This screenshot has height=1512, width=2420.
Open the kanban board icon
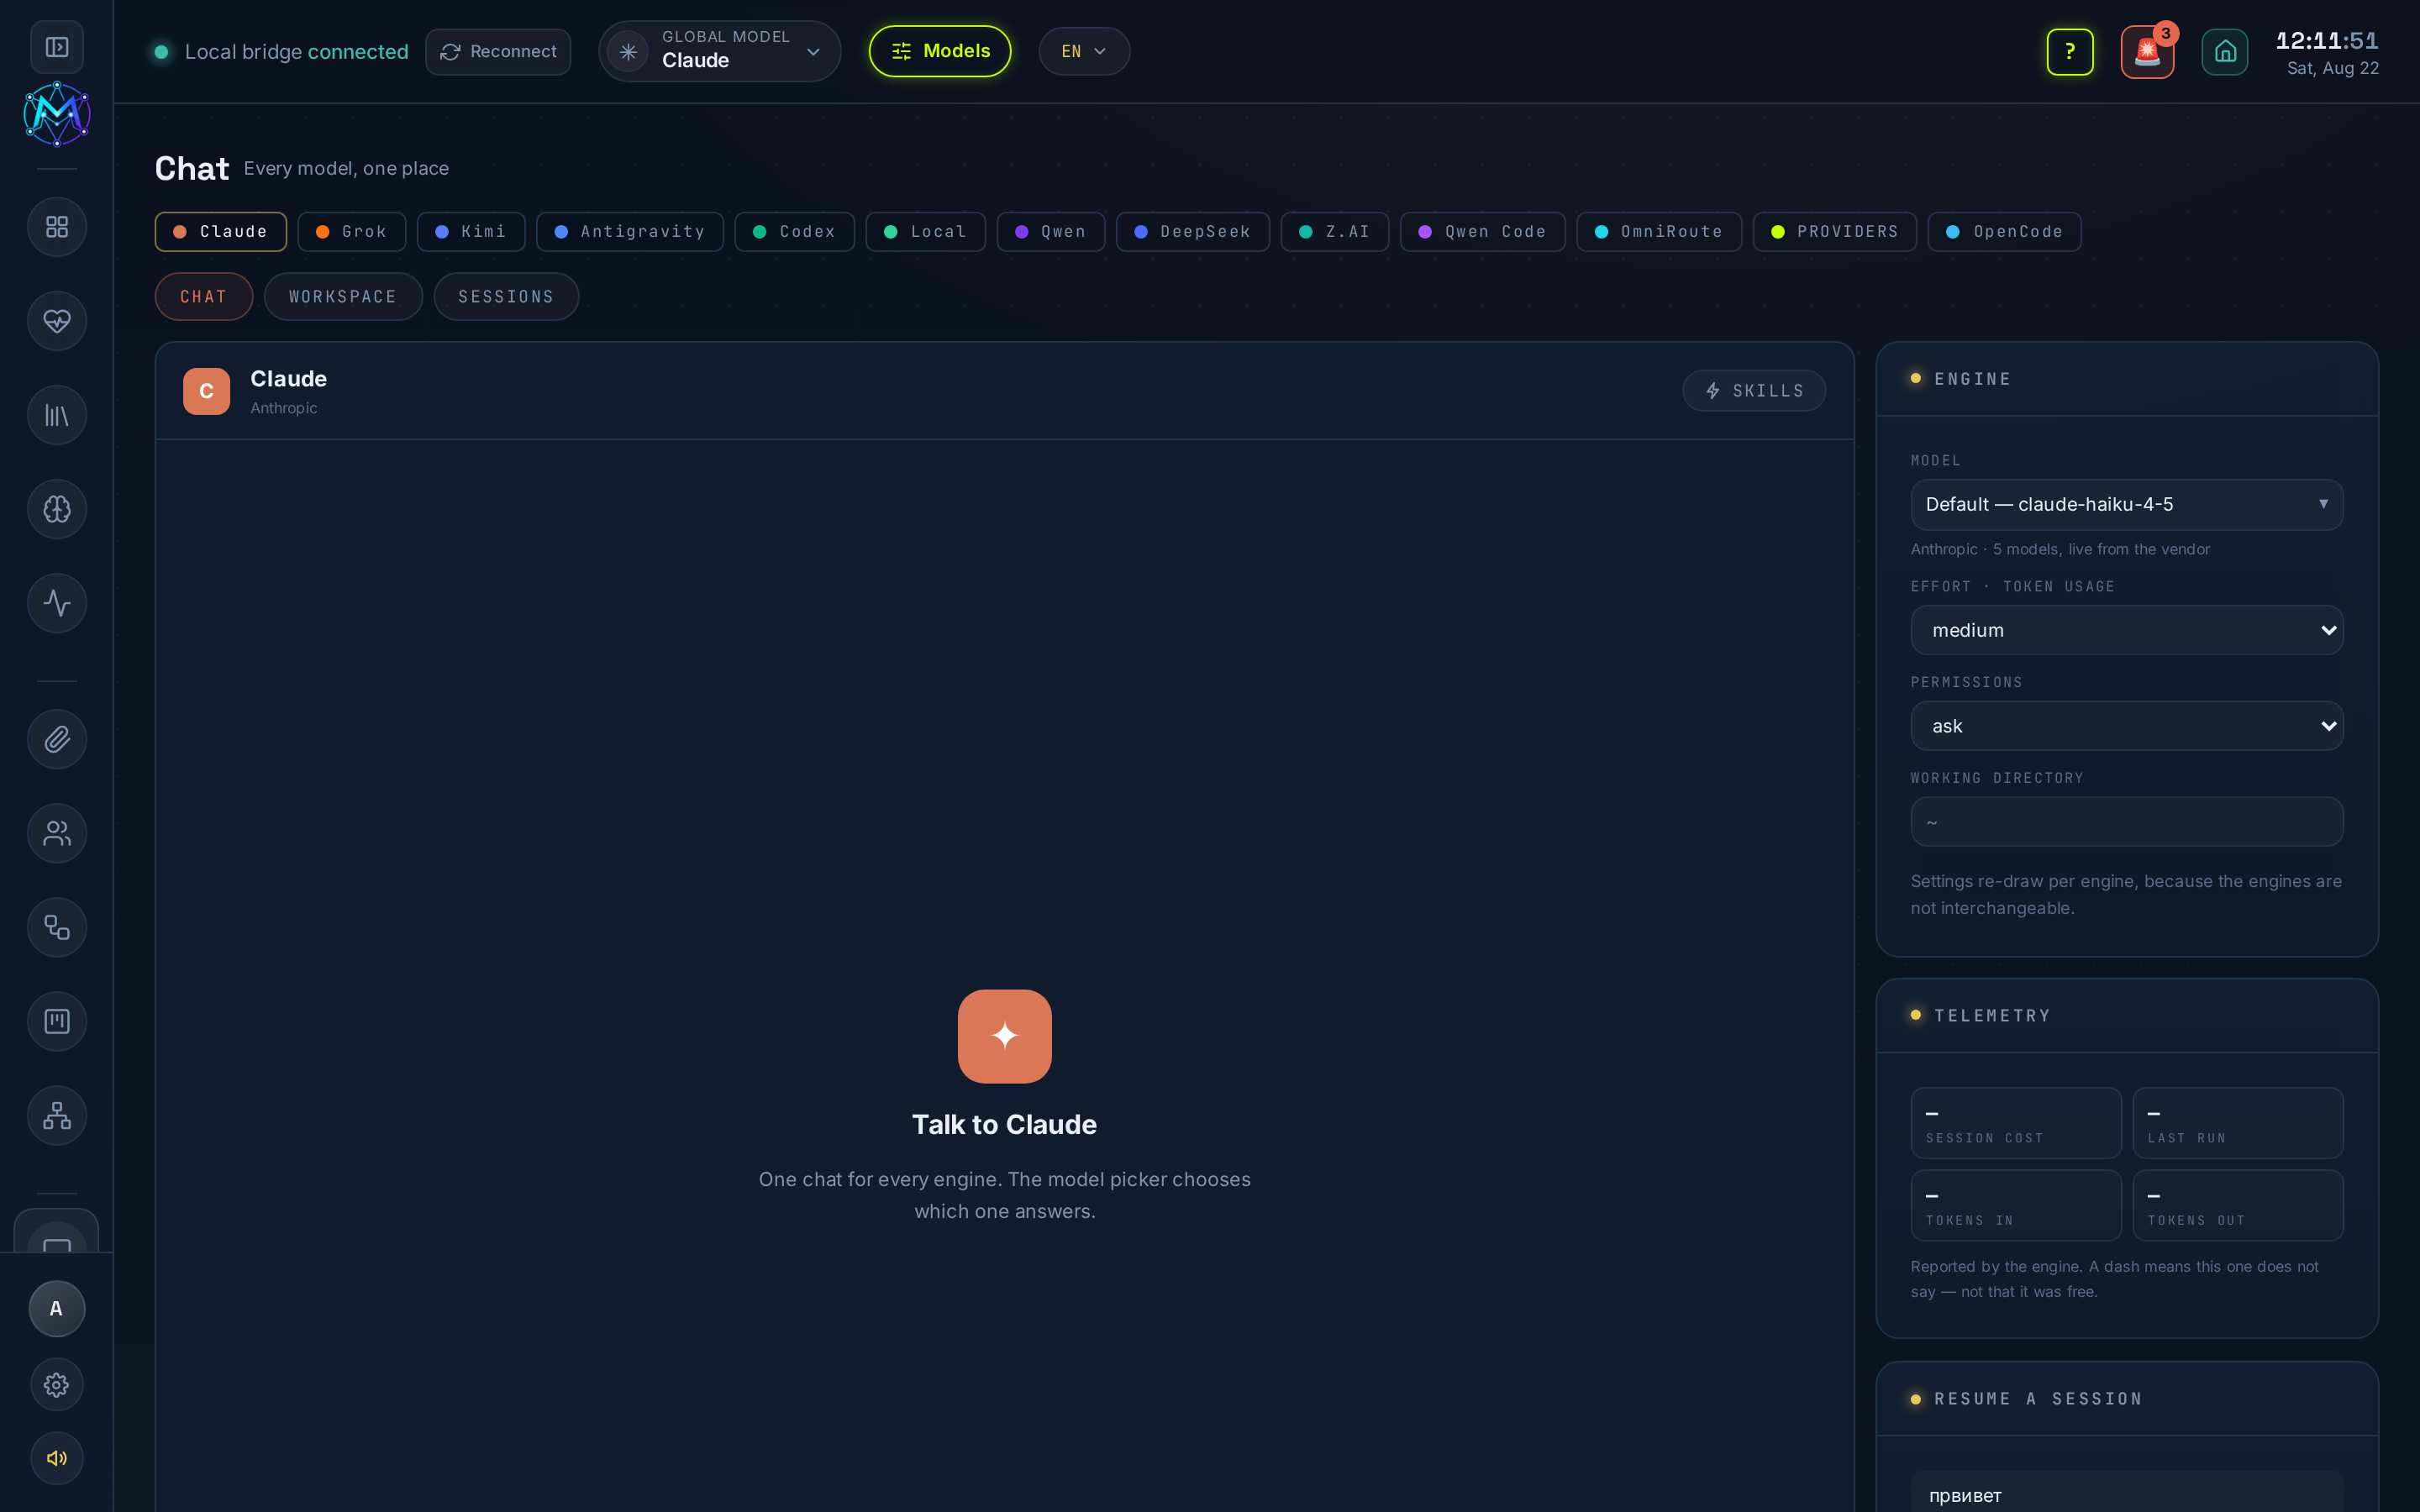click(x=57, y=1021)
